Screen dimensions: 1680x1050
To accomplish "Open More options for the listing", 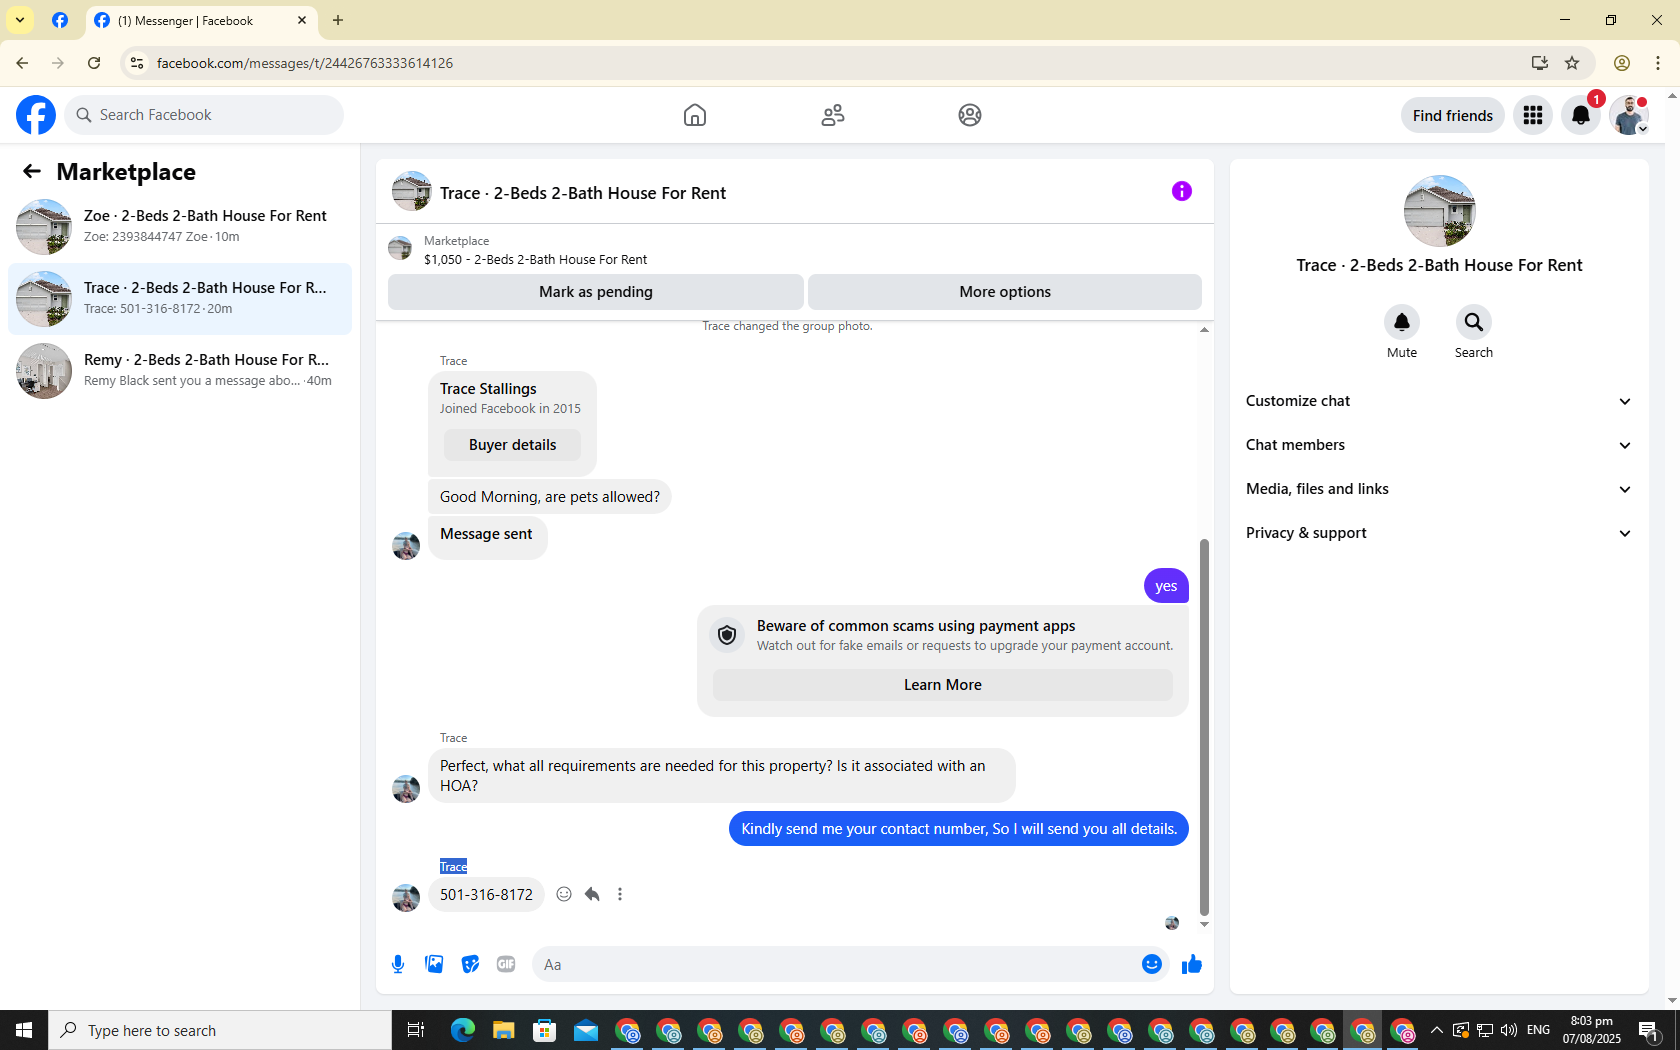I will [1005, 292].
